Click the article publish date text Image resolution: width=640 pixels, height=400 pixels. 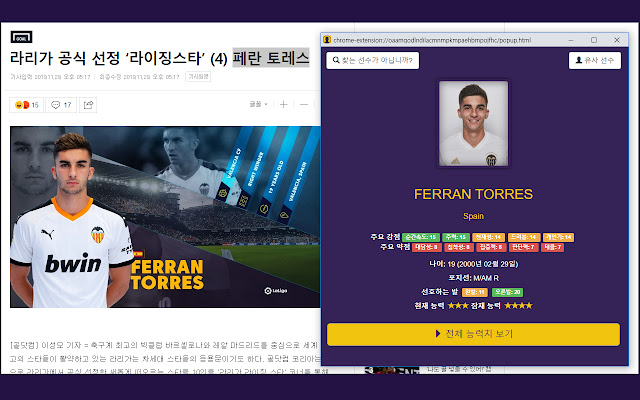(x=50, y=77)
